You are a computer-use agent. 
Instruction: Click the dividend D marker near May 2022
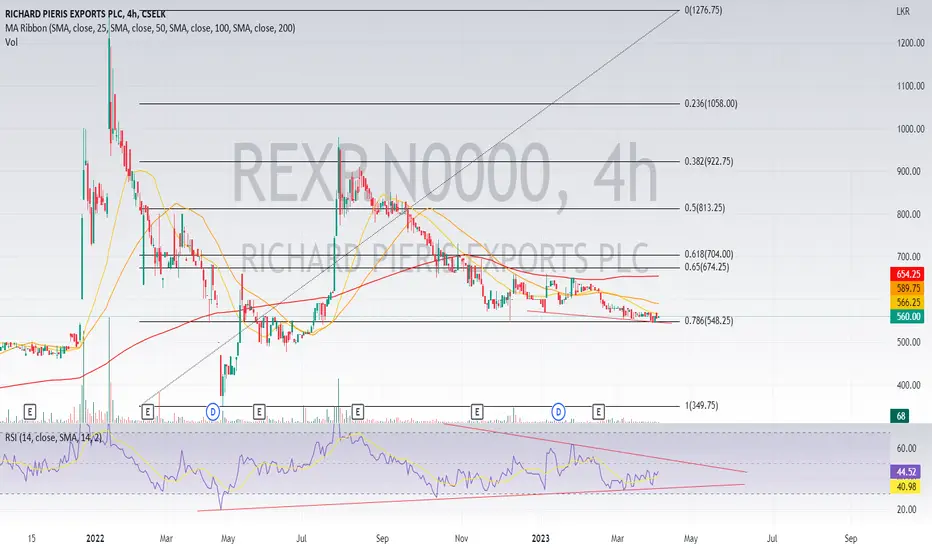213,411
